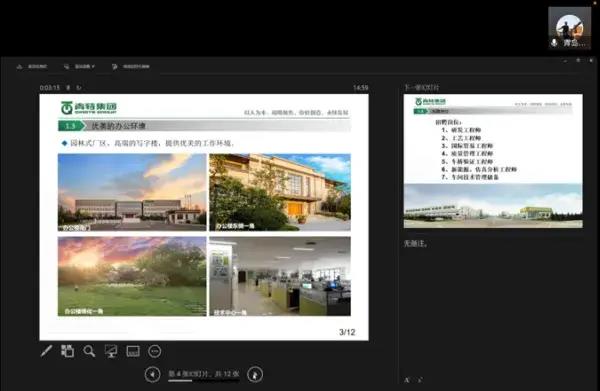Screen dimensions: 600x391
Task: Select the pen and laser pointer tool
Action: click(x=46, y=351)
